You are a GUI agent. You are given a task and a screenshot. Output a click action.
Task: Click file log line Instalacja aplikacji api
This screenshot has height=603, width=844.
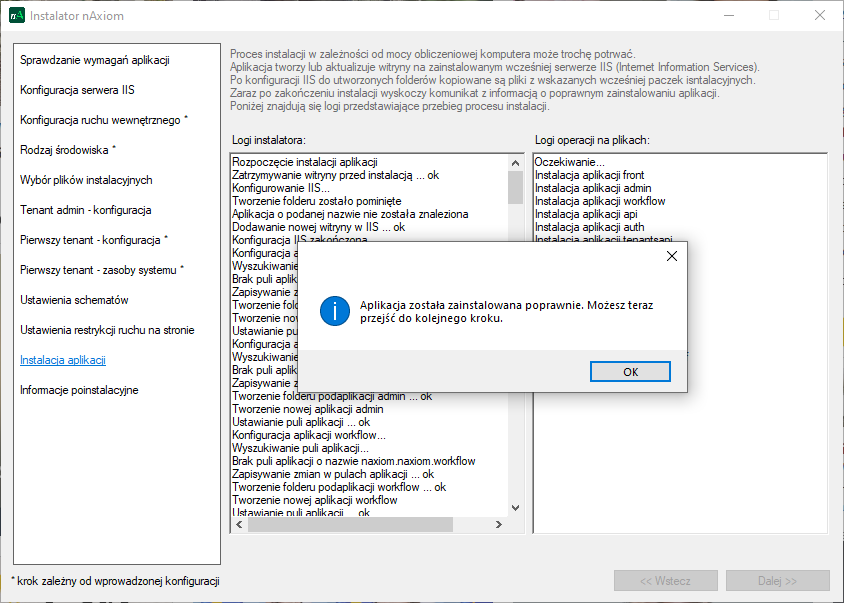(586, 214)
